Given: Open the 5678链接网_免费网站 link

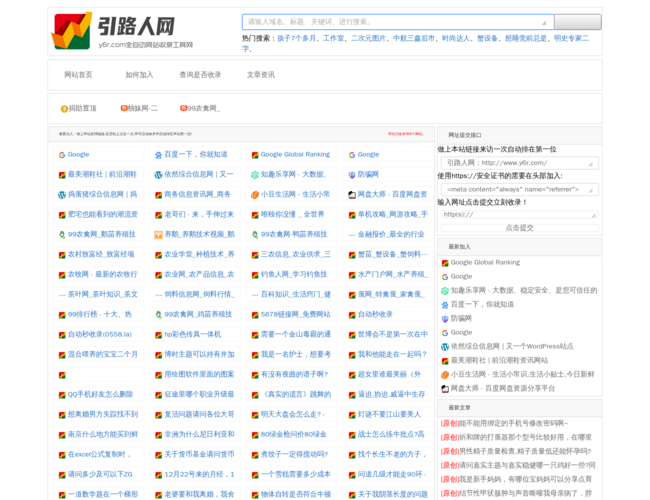Looking at the screenshot, I should coord(296,314).
